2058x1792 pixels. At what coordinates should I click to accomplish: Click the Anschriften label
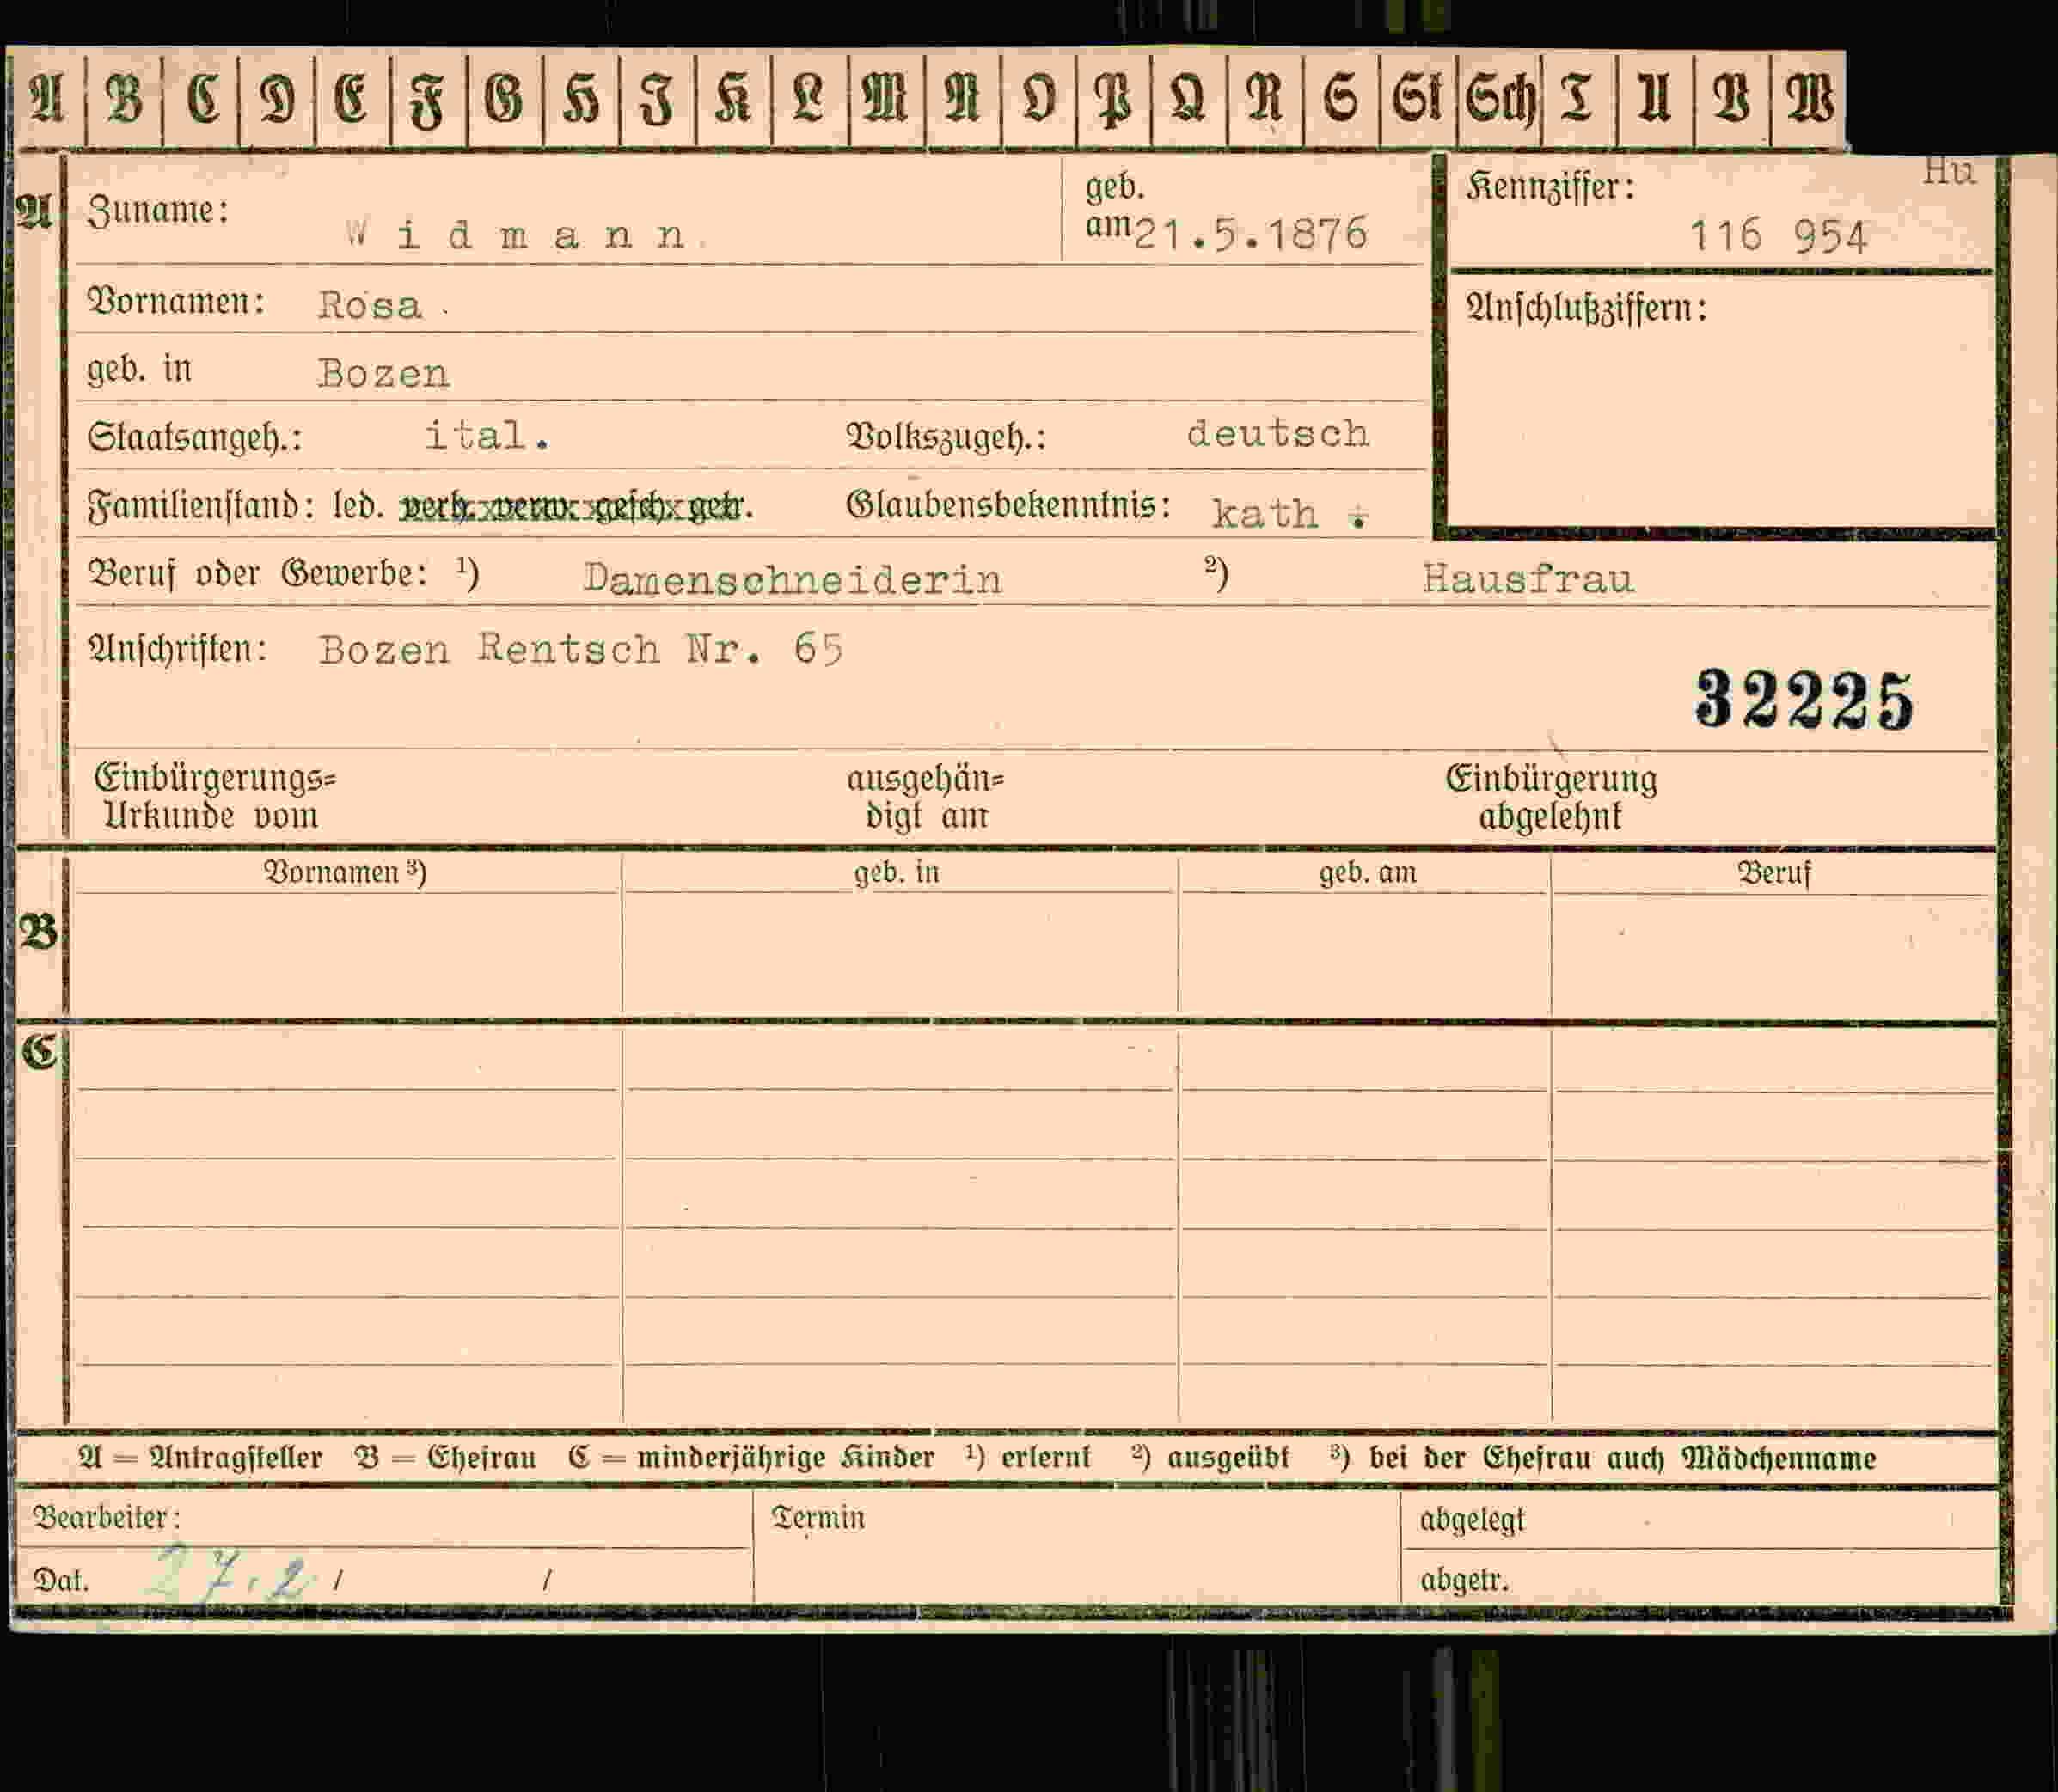coord(178,649)
